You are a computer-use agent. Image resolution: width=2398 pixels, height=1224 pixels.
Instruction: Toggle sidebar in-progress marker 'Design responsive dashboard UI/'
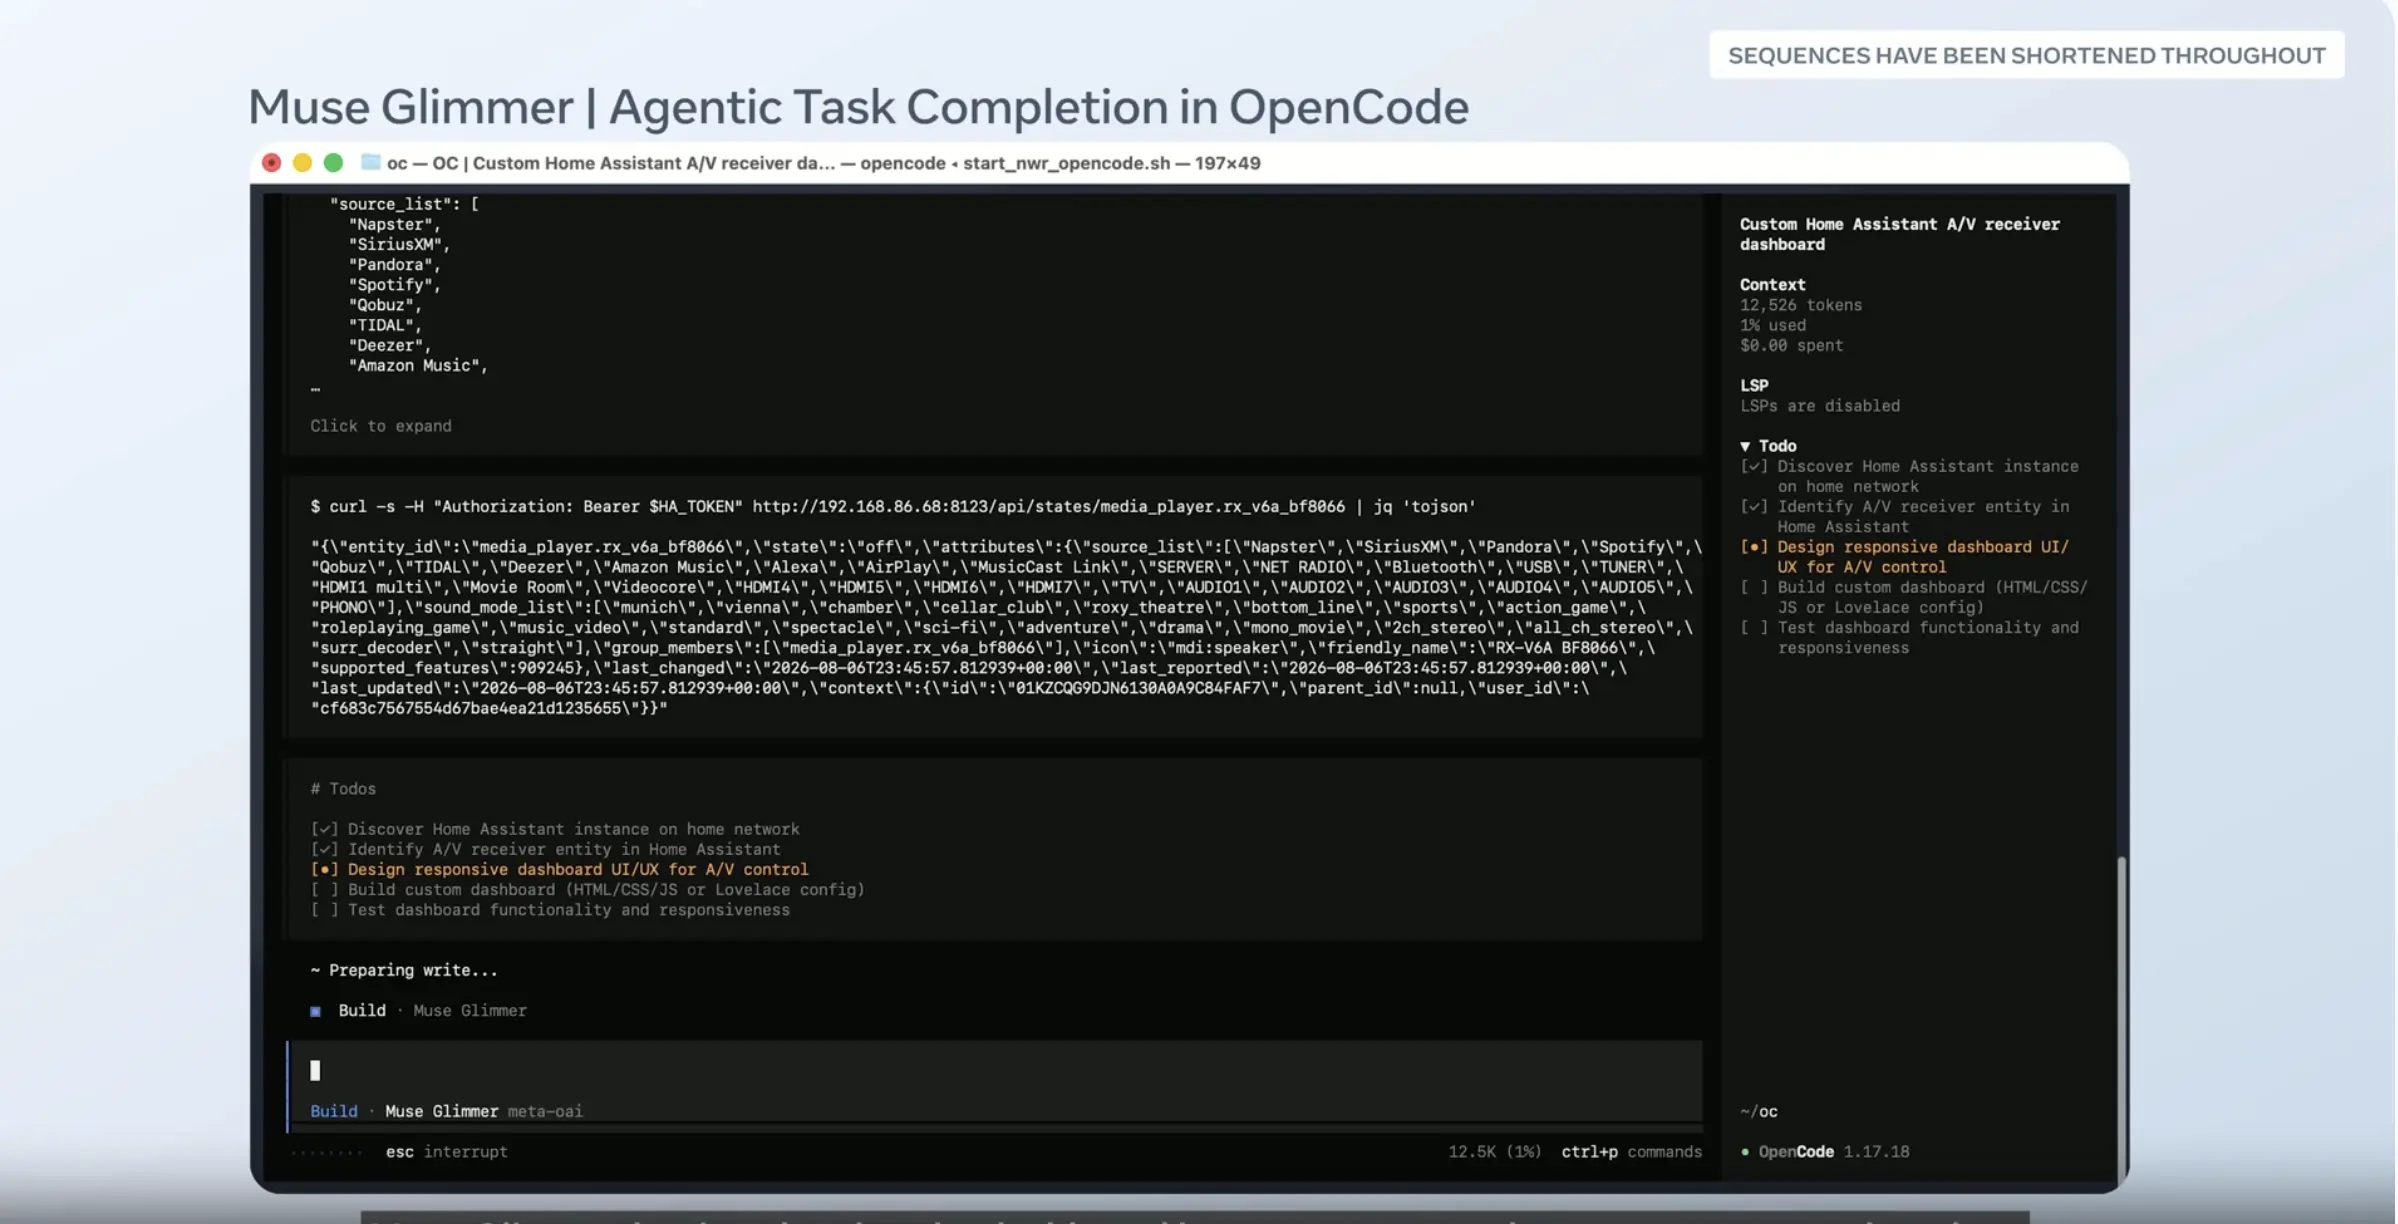[x=1753, y=547]
